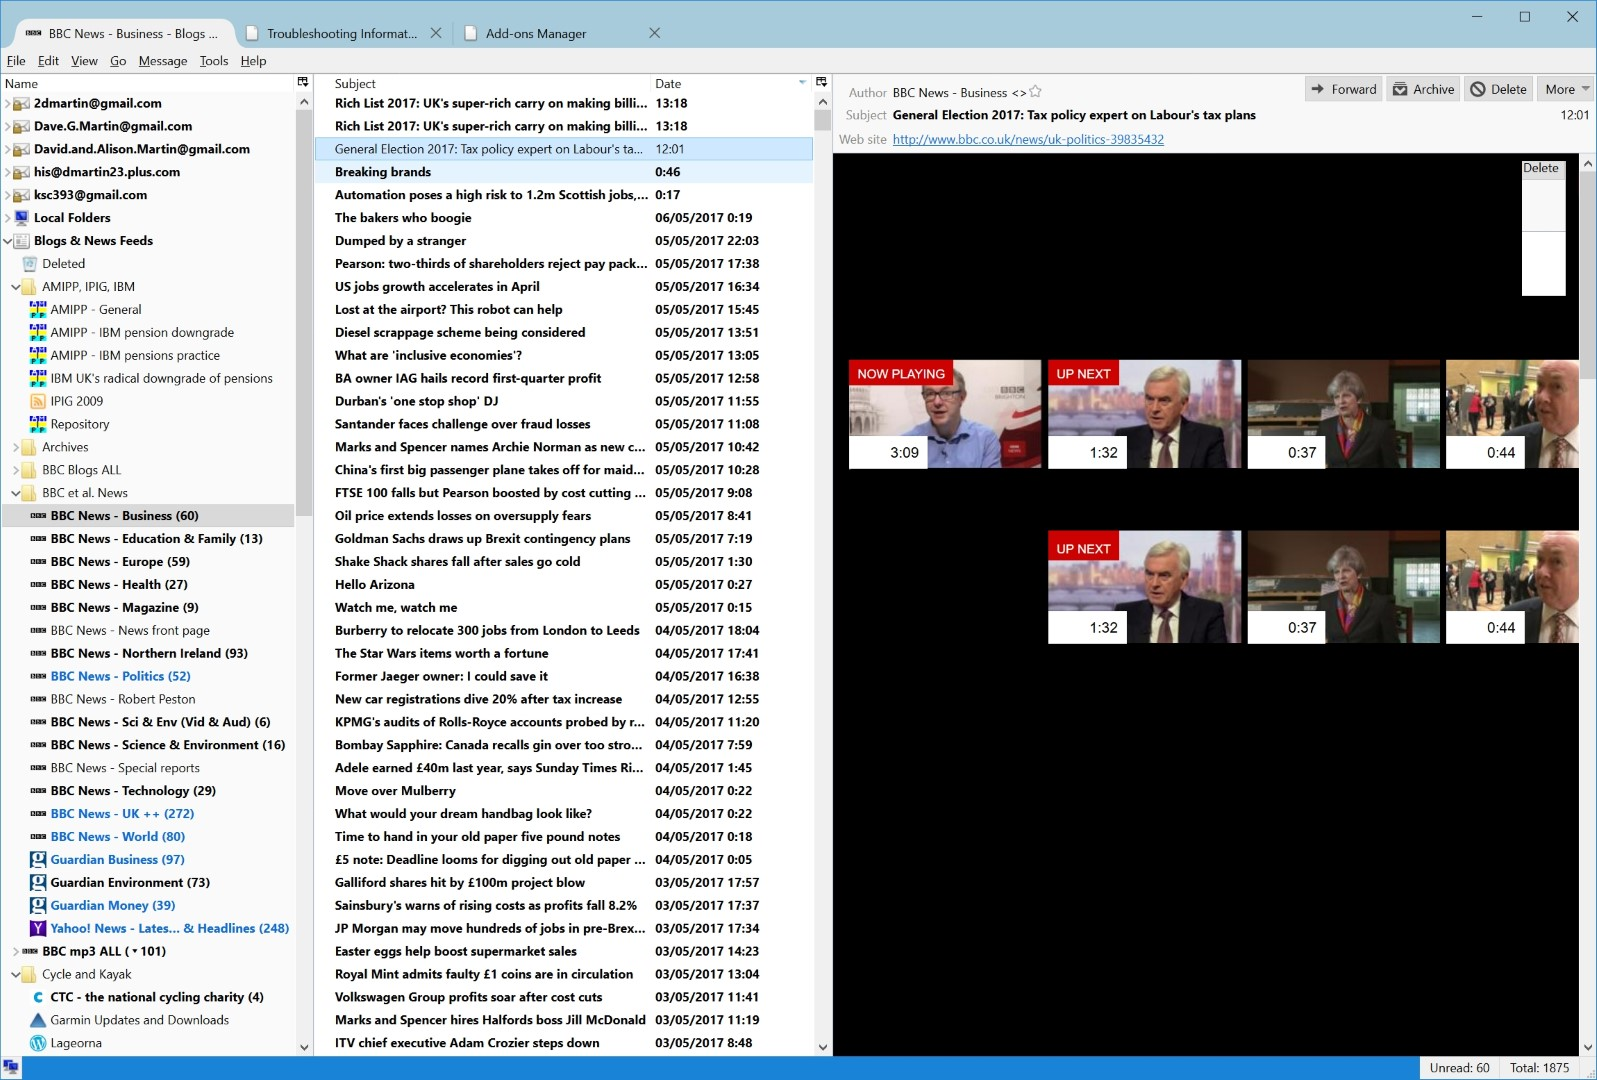
Task: Click the folder pane column picker icon
Action: [303, 82]
